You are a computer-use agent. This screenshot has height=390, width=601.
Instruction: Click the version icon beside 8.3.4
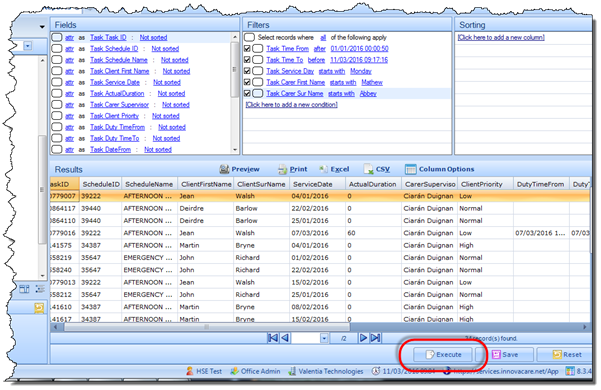coord(570,371)
